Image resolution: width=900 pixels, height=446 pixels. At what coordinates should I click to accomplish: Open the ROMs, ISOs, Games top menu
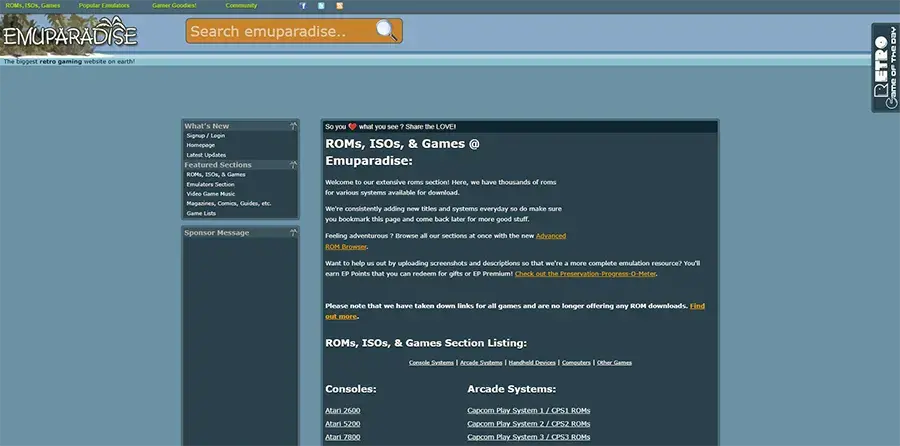click(32, 6)
